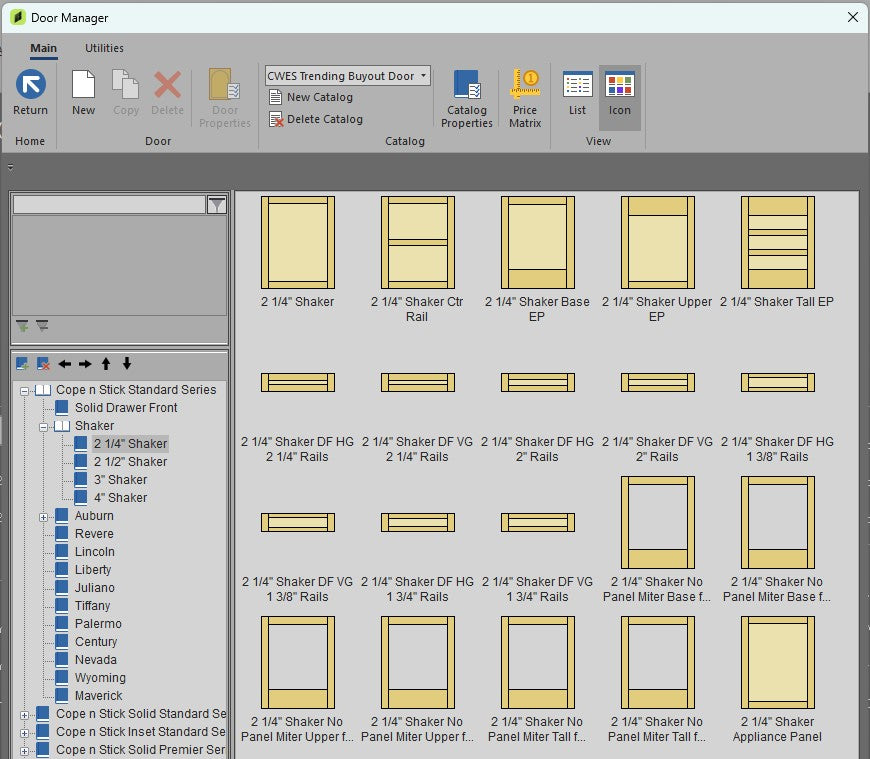Screen dimensions: 870x759
Task: Click the move down arrow in tree toolbar
Action: (x=127, y=364)
